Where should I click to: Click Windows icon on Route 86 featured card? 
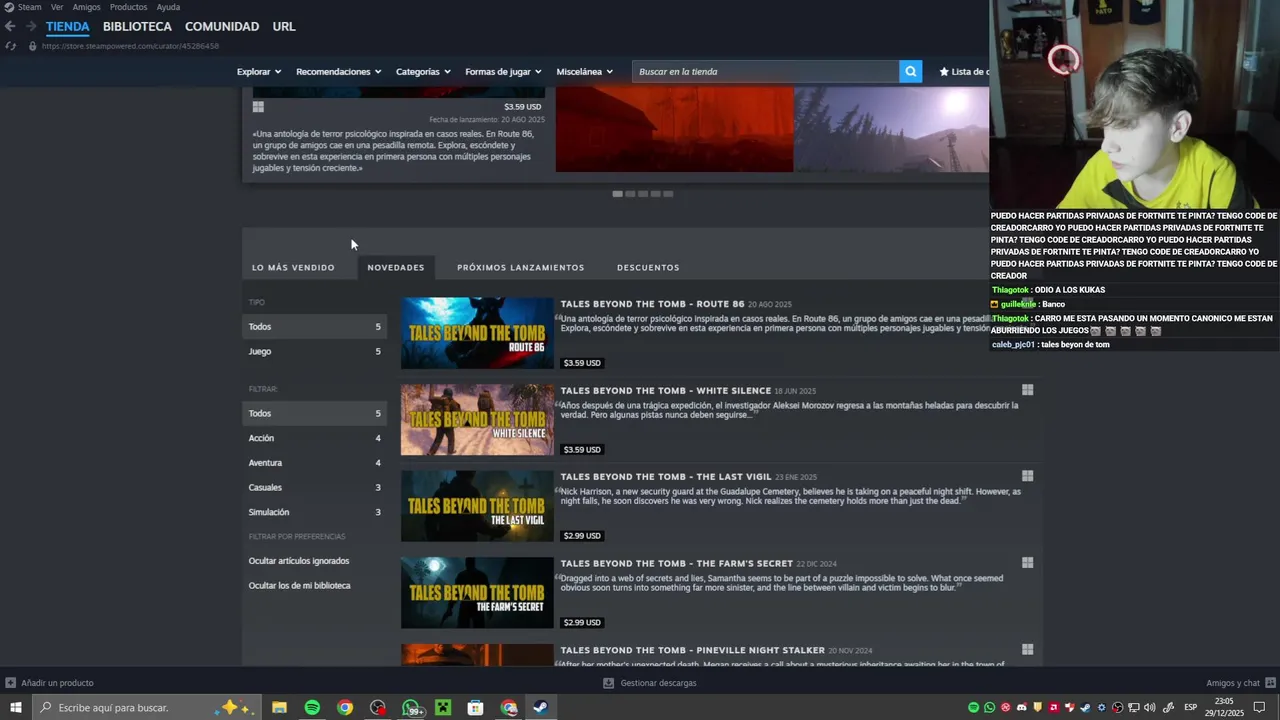click(258, 107)
